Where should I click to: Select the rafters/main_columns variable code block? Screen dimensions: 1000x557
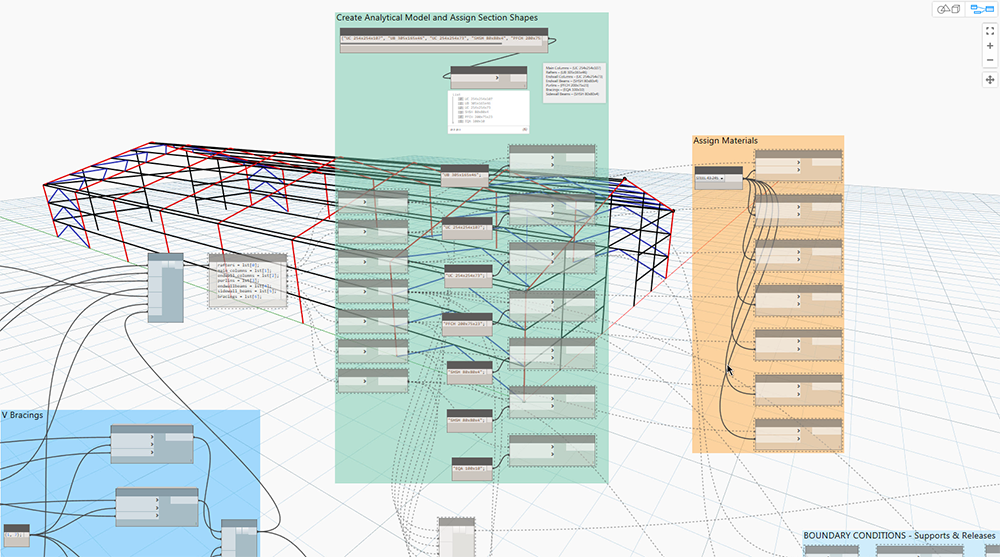coord(247,280)
